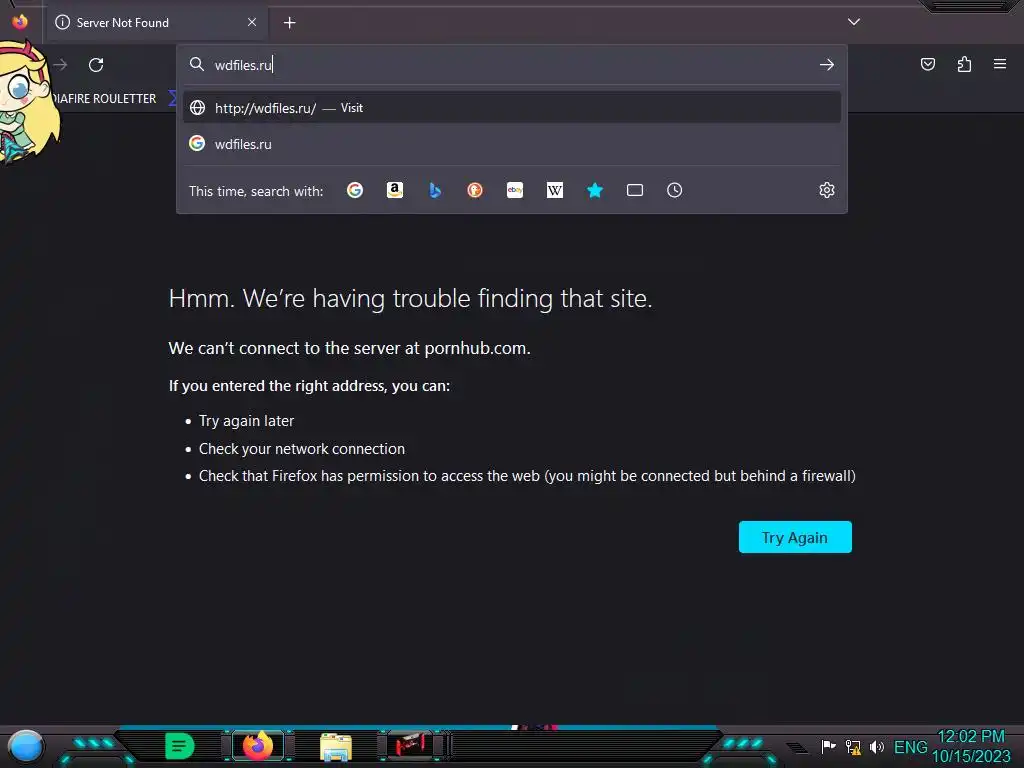
Task: Click 'Check your network connection' text
Action: (x=302, y=449)
